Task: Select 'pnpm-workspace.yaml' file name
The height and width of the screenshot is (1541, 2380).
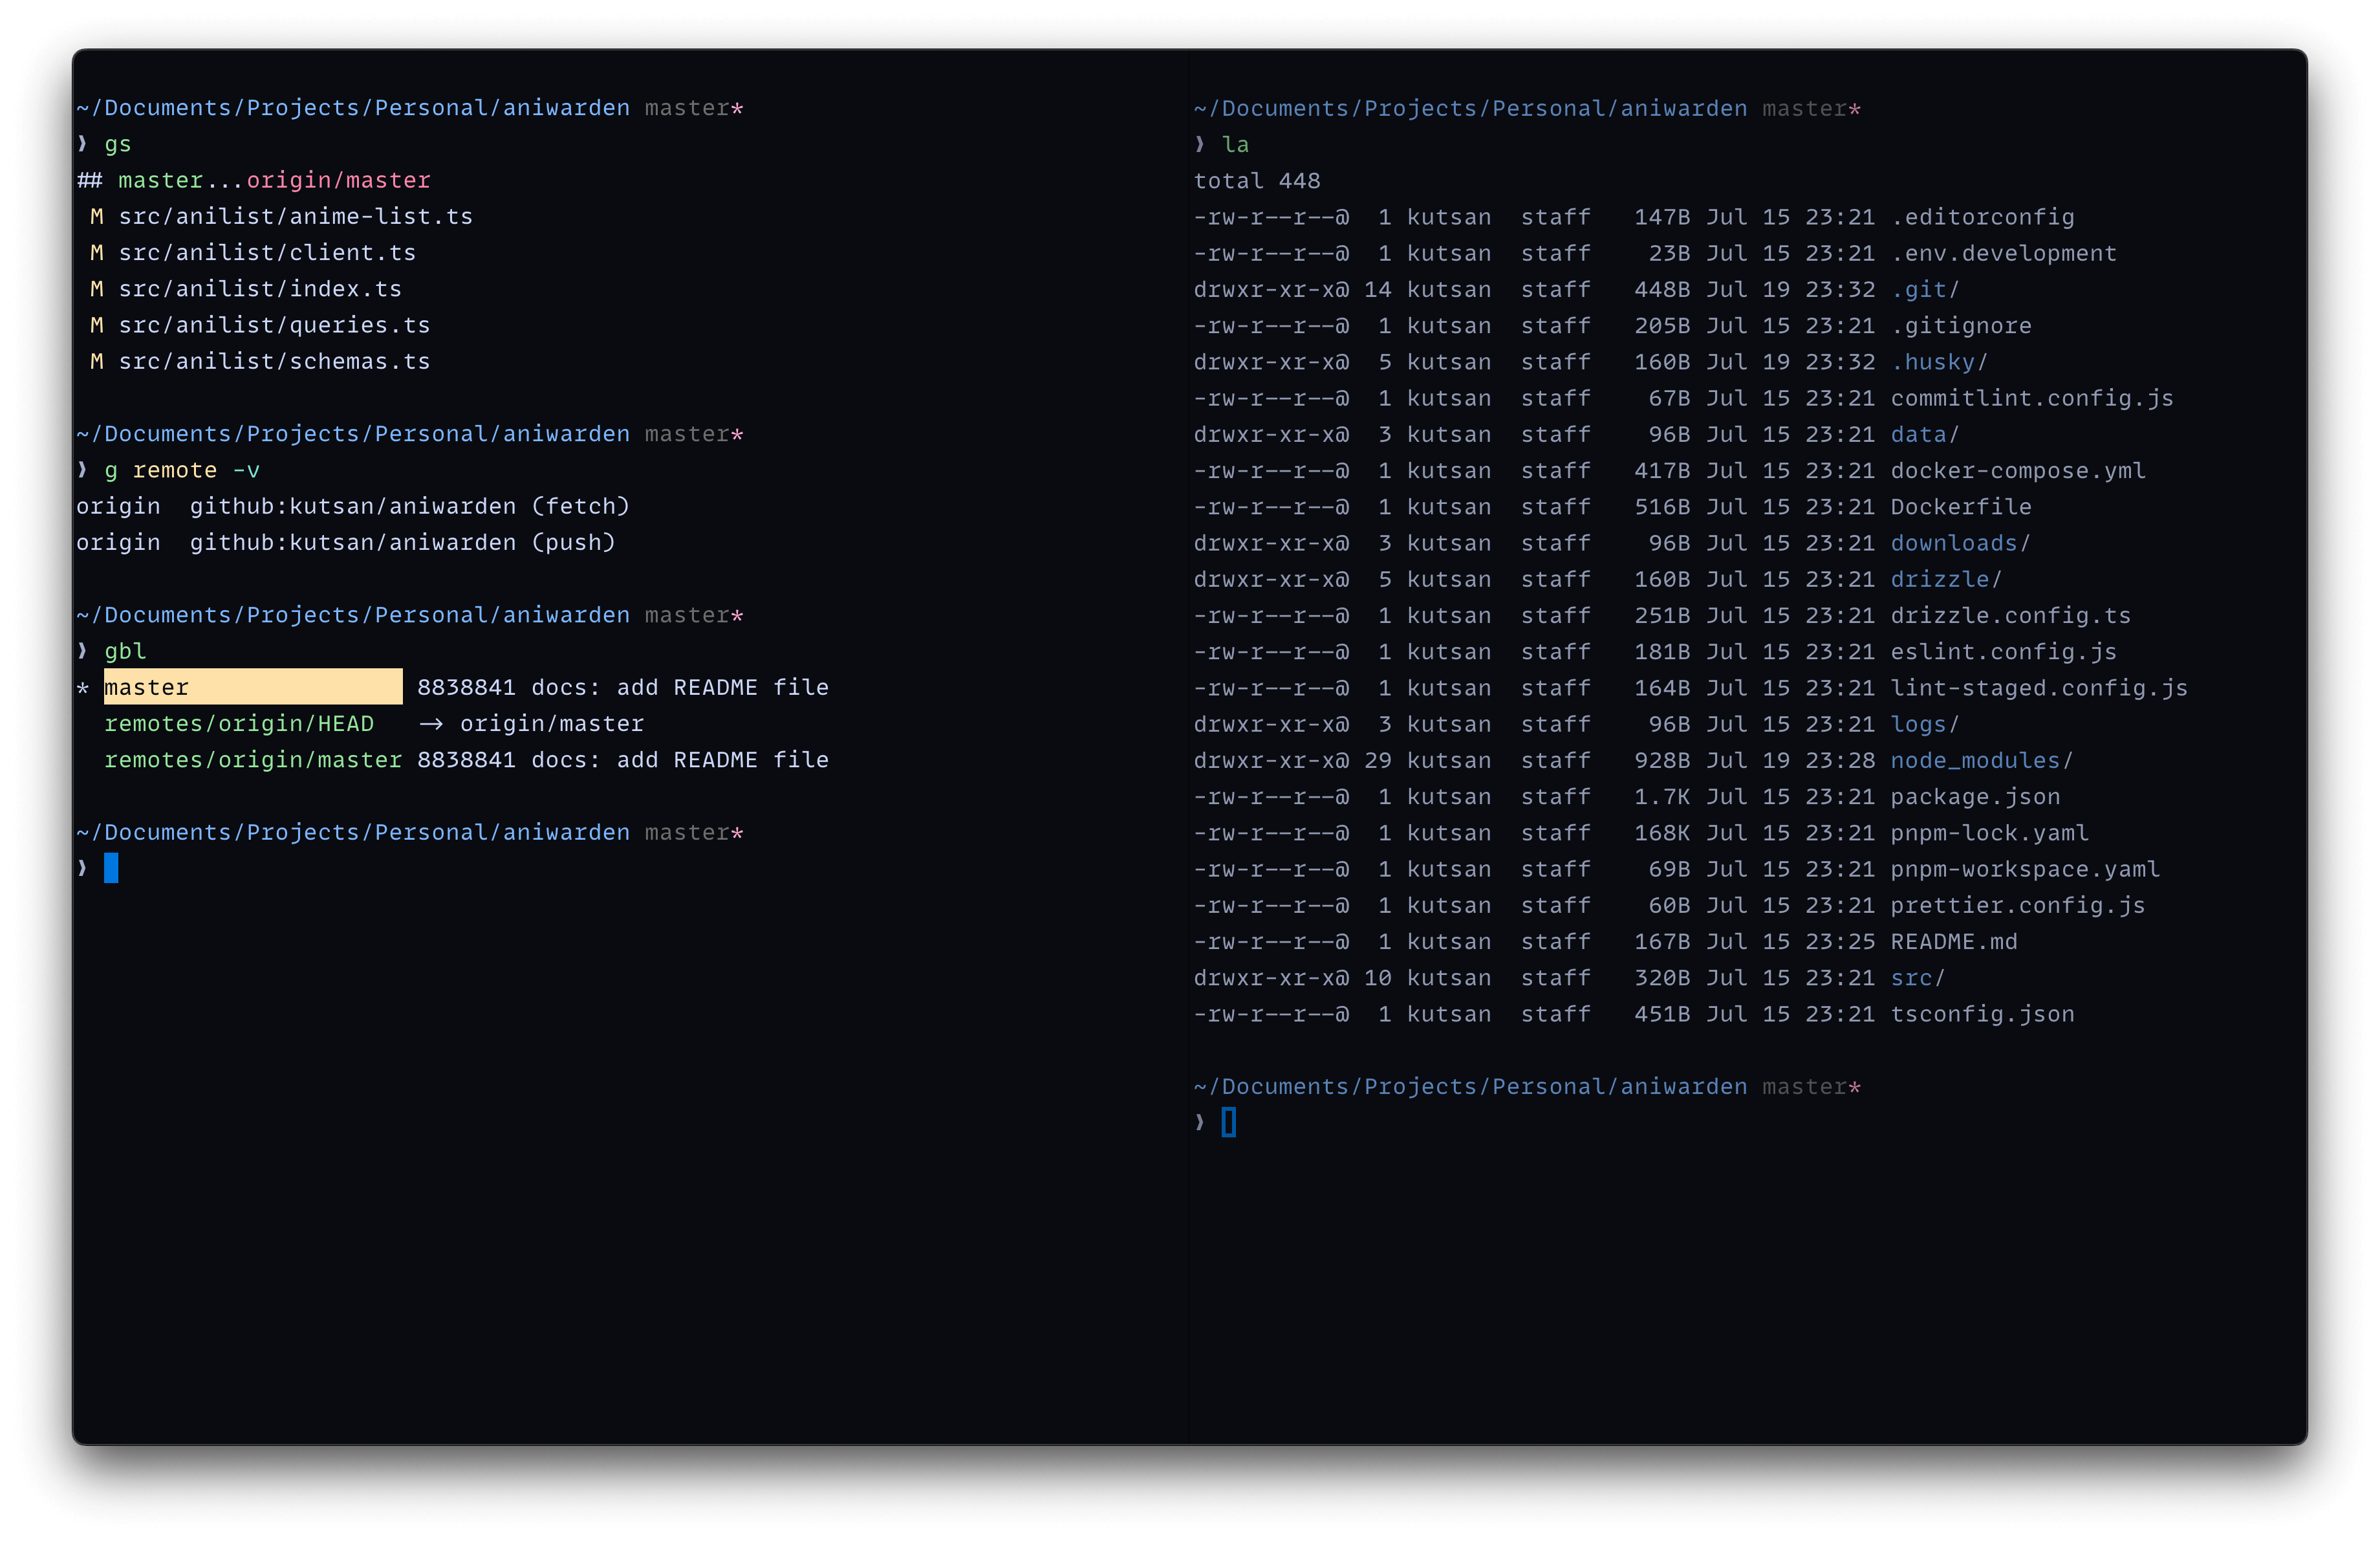Action: coord(2025,869)
